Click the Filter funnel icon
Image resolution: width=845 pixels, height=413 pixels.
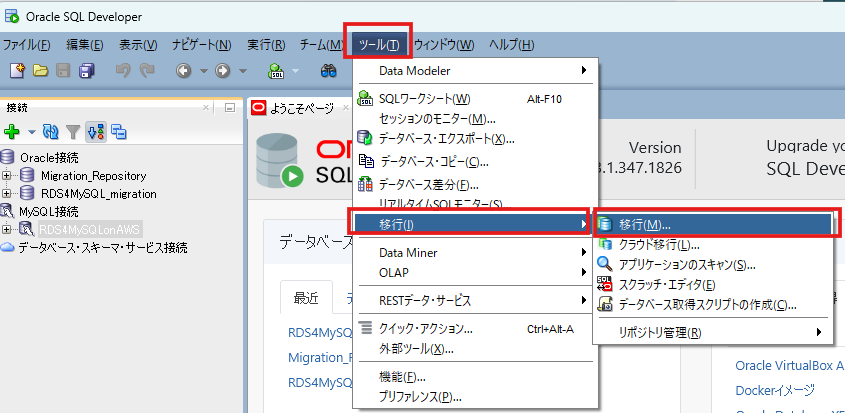point(73,132)
